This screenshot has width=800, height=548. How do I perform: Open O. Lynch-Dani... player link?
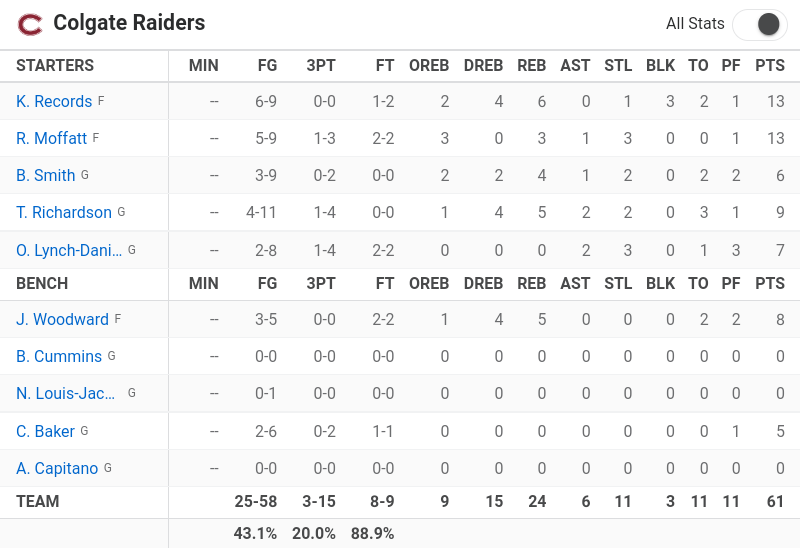(69, 250)
